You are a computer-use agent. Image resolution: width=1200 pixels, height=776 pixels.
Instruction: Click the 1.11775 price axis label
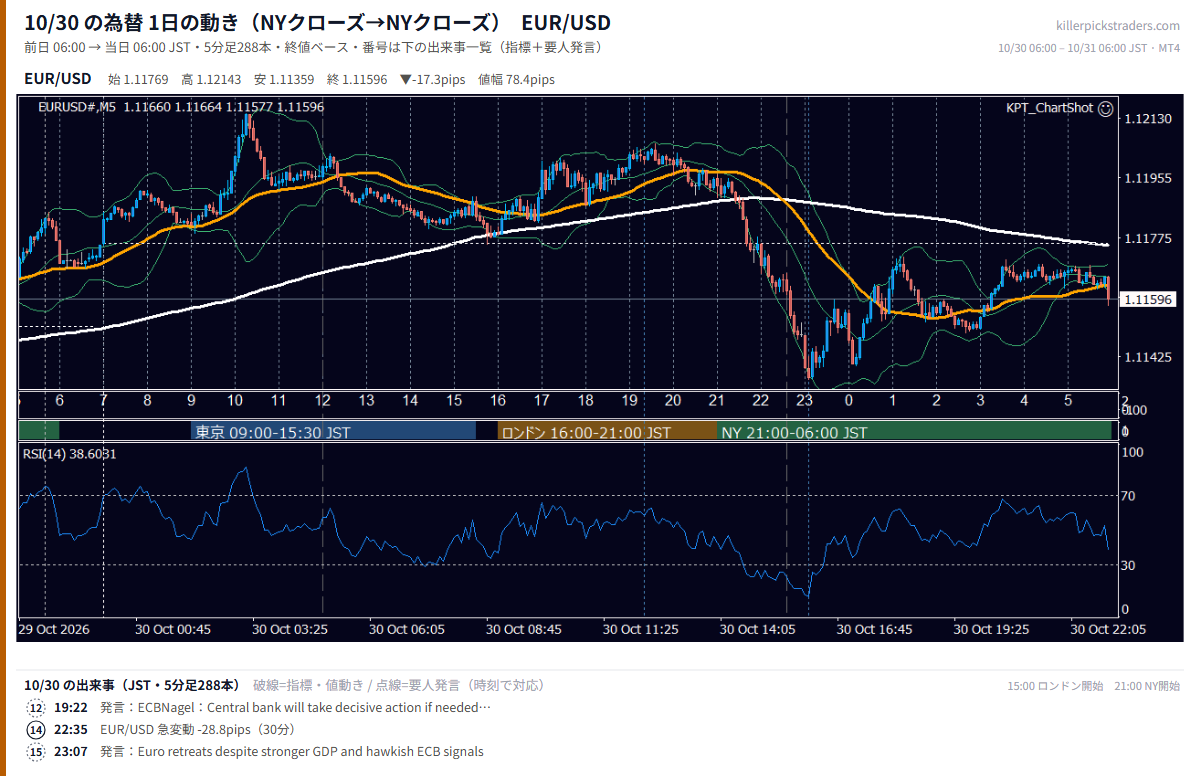tap(1148, 238)
